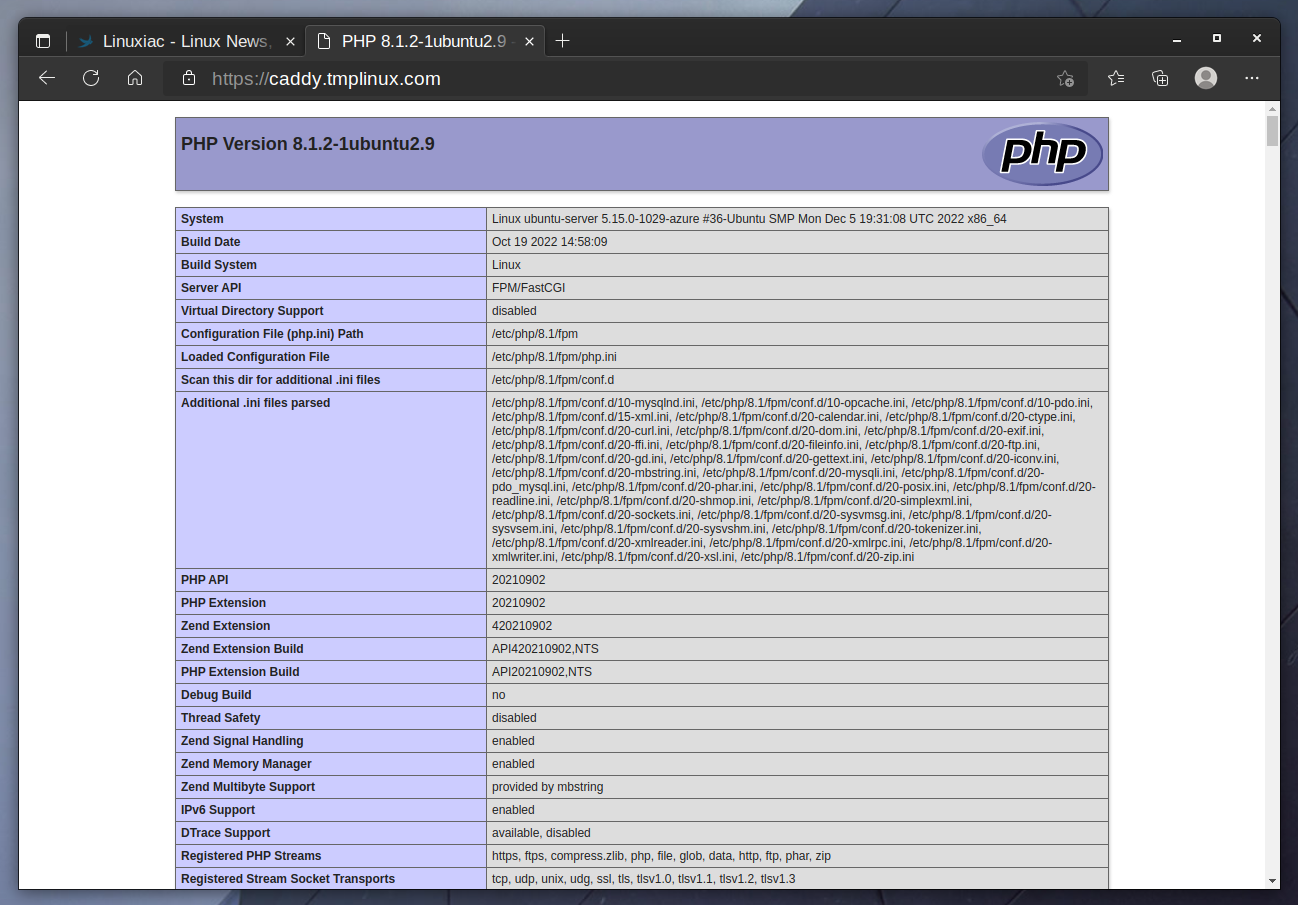The image size is (1298, 905).
Task: Click the Thread Safety label
Action: (221, 718)
